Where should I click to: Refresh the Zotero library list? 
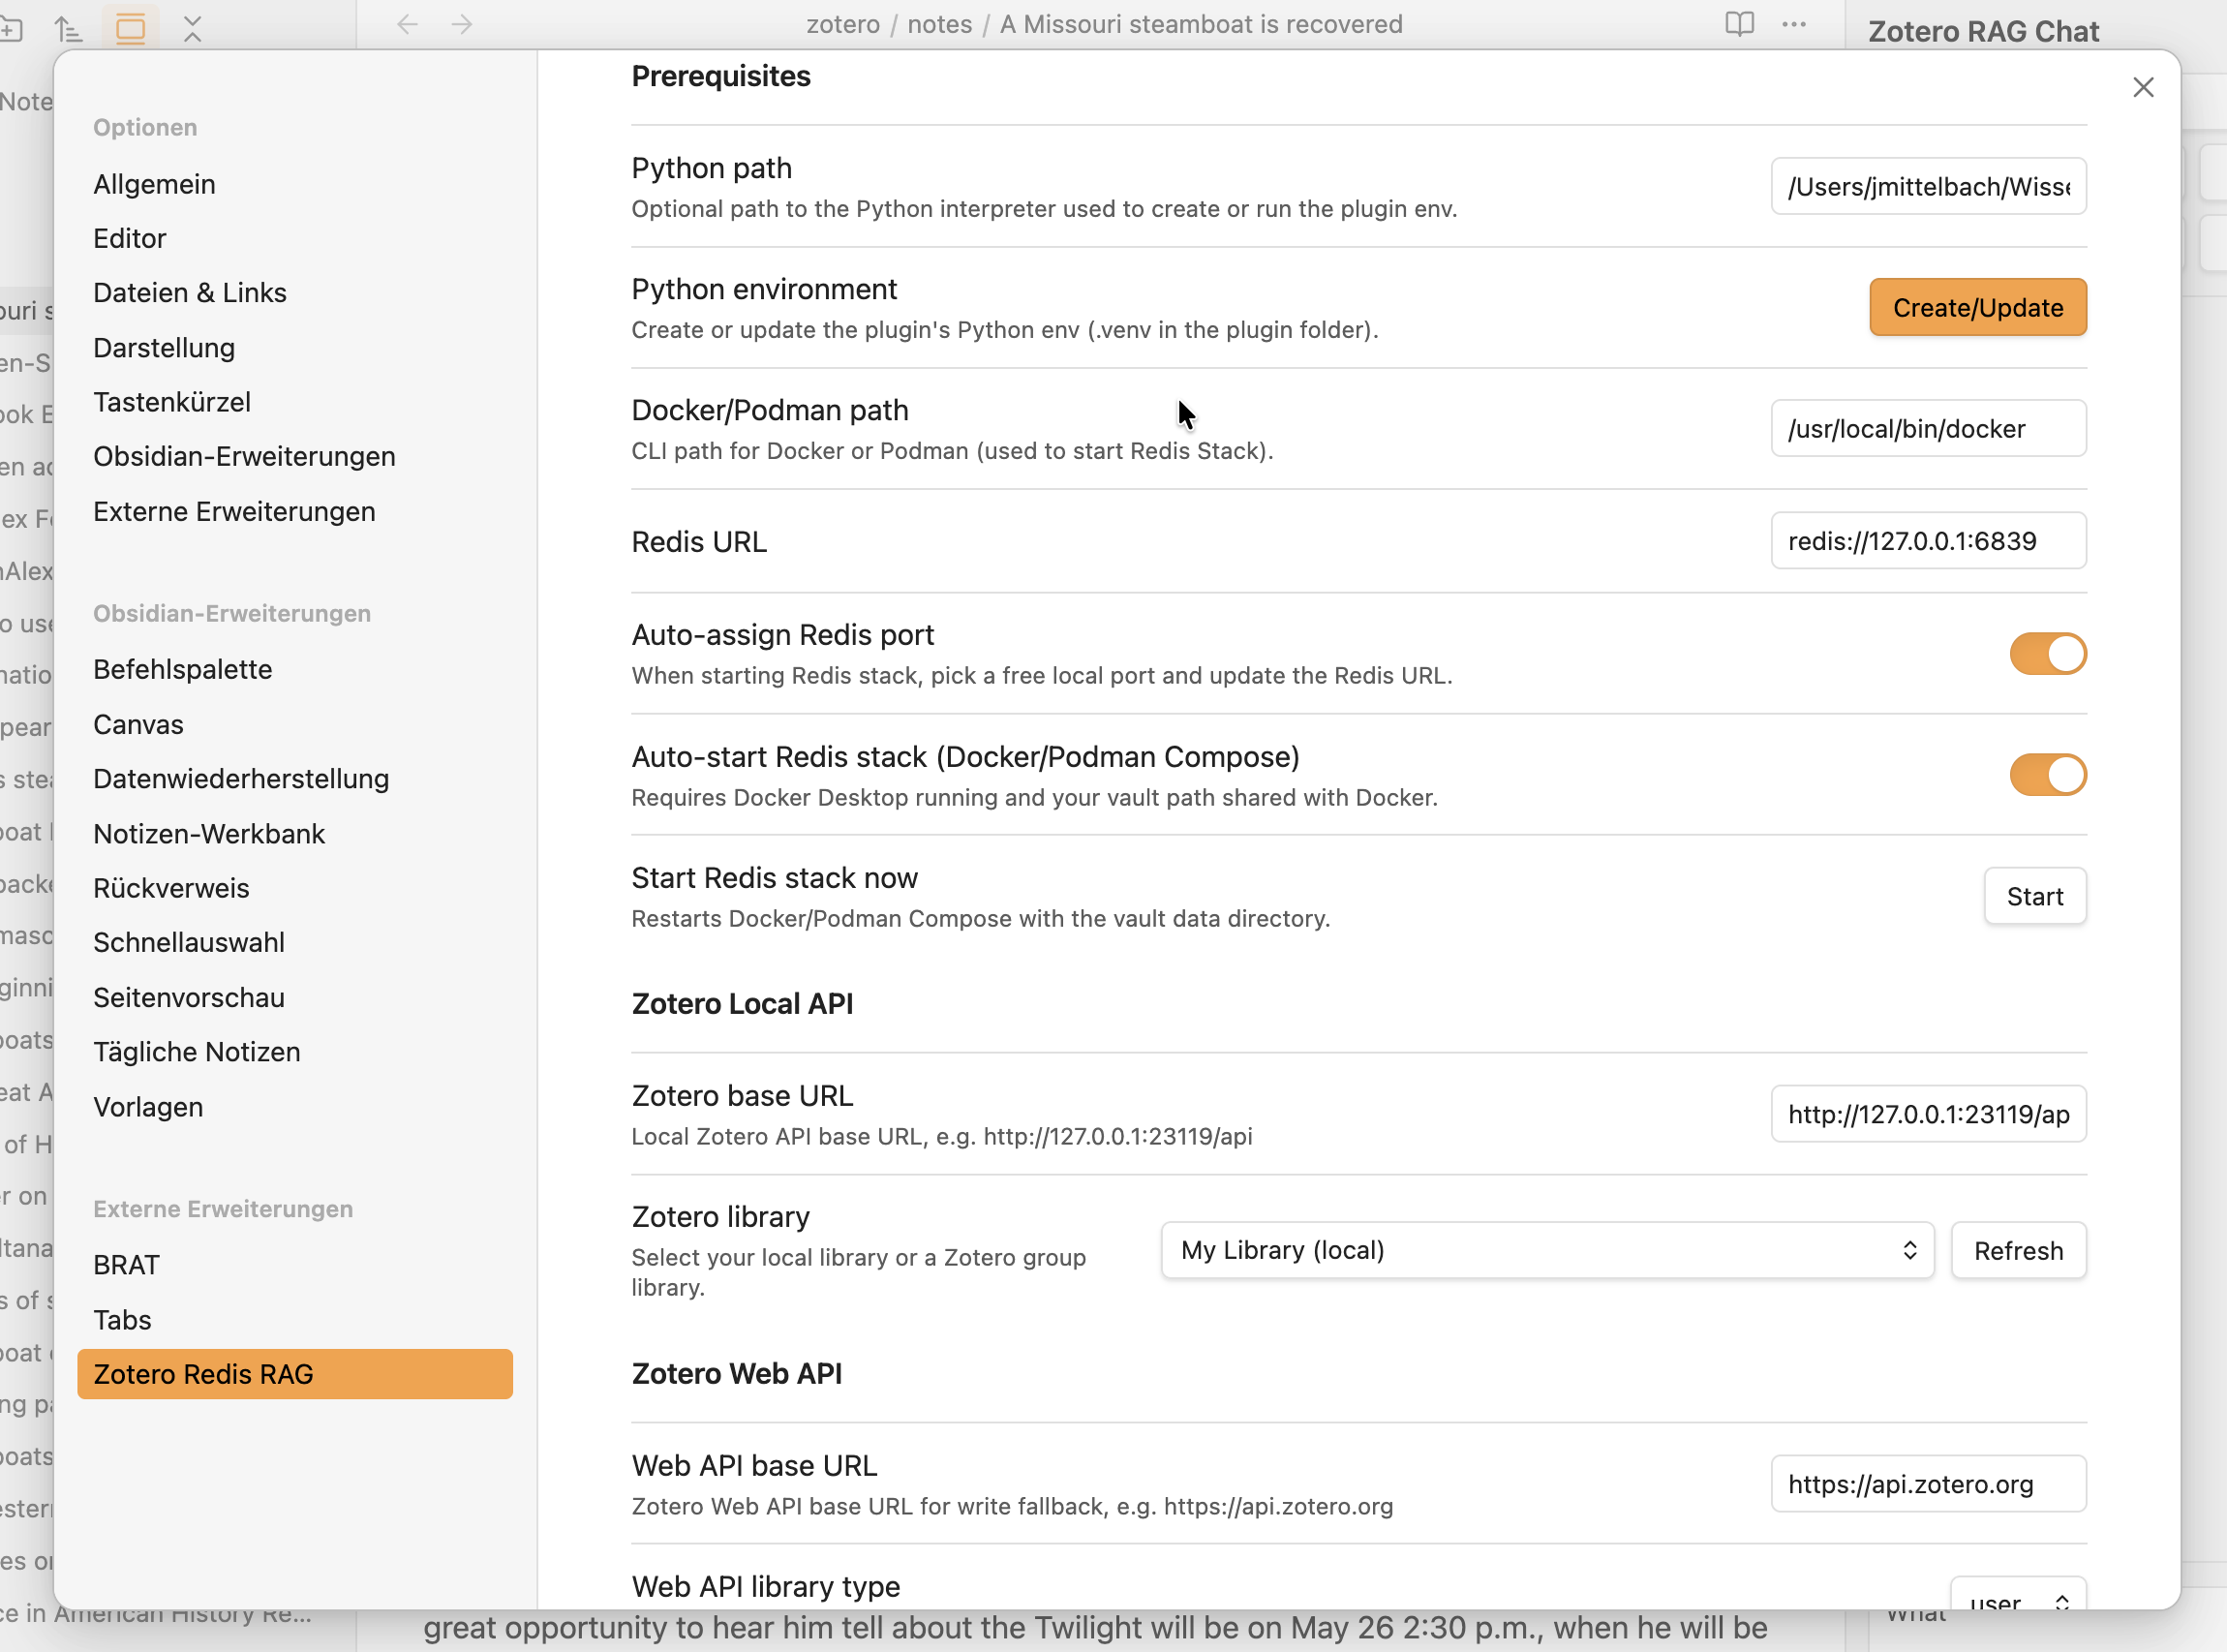pyautogui.click(x=2018, y=1250)
